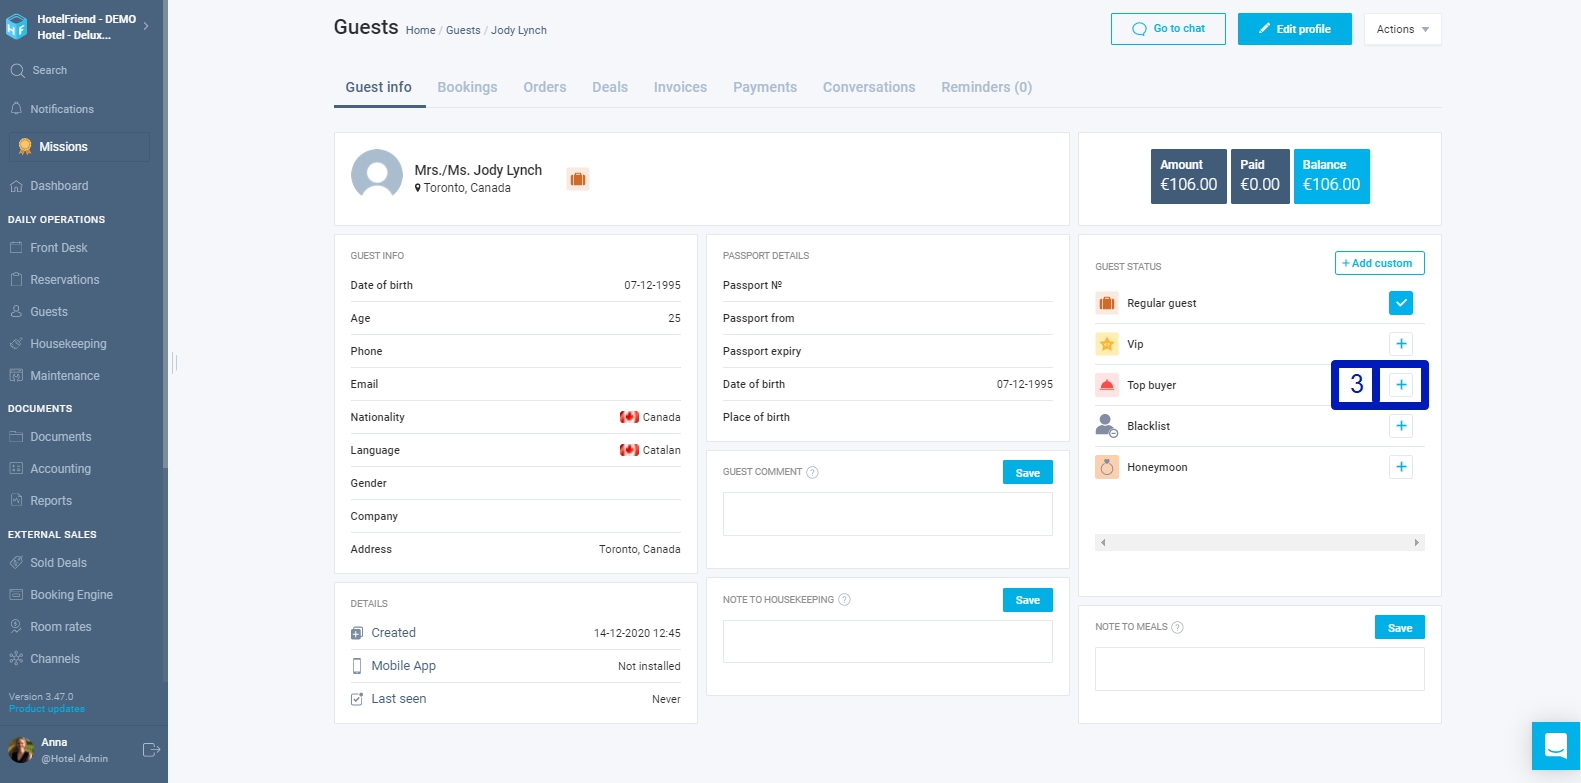
Task: Click help icon beside Note to Housekeeping
Action: 844,600
